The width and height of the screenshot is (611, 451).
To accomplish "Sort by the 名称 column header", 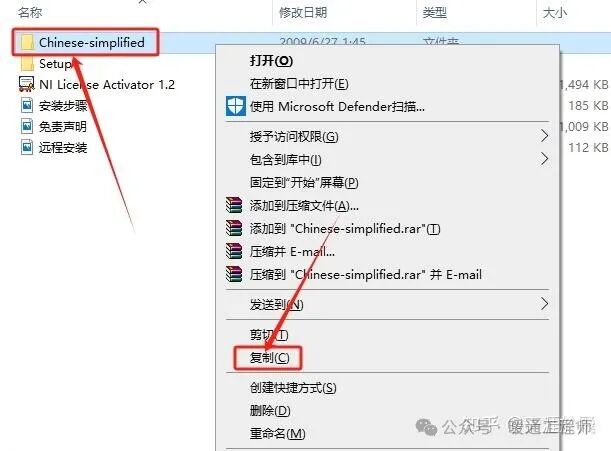I will 30,12.
